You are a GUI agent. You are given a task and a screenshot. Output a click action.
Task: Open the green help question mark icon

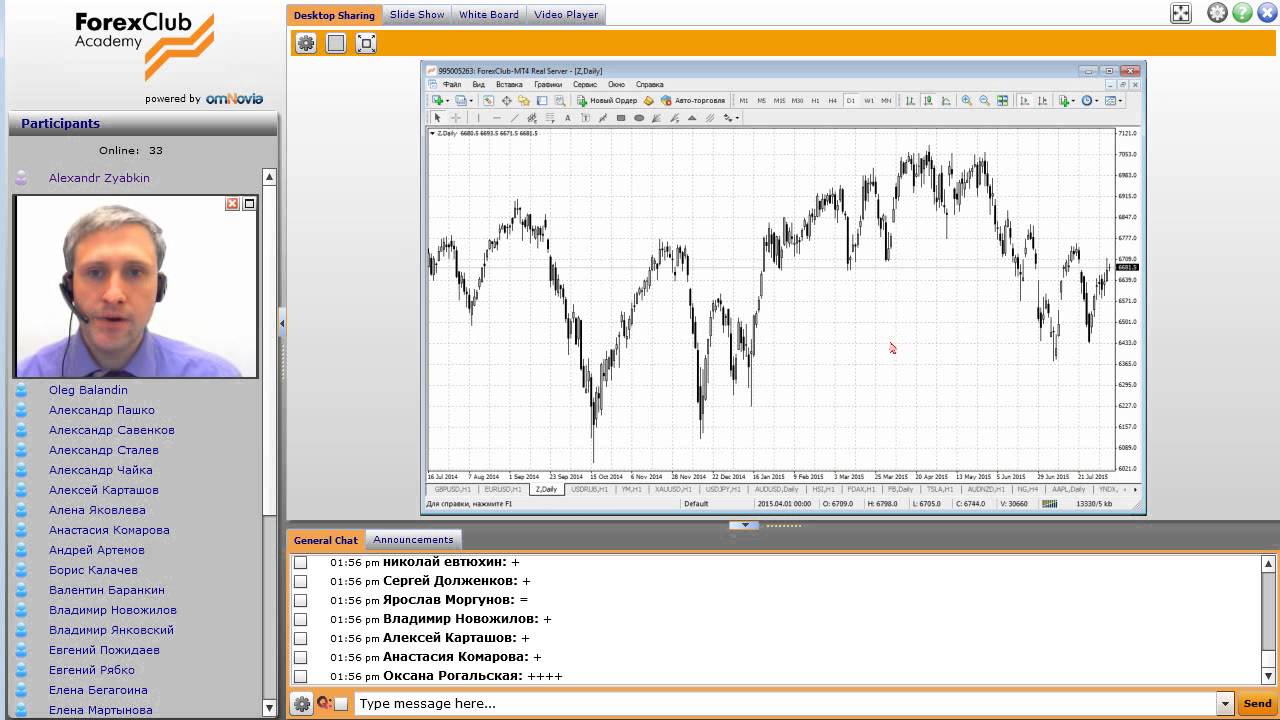(1242, 13)
